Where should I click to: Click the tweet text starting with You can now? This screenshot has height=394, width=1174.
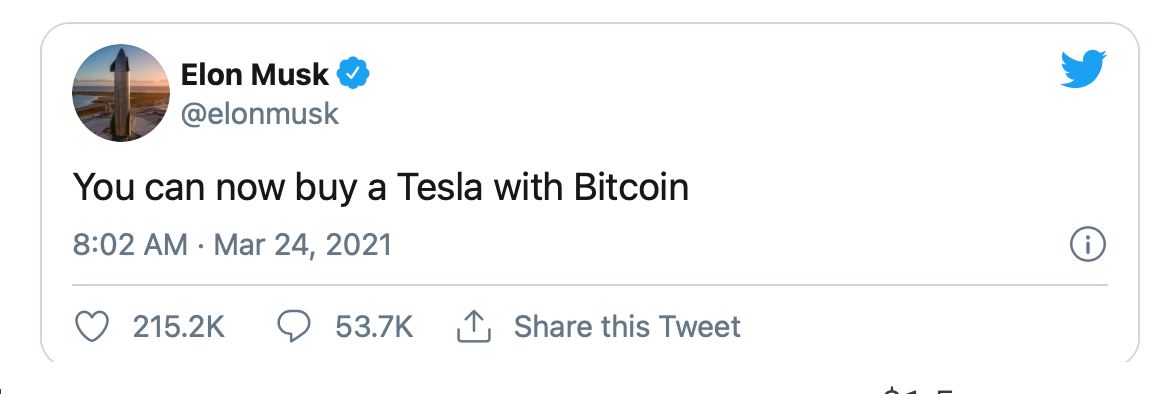(380, 187)
